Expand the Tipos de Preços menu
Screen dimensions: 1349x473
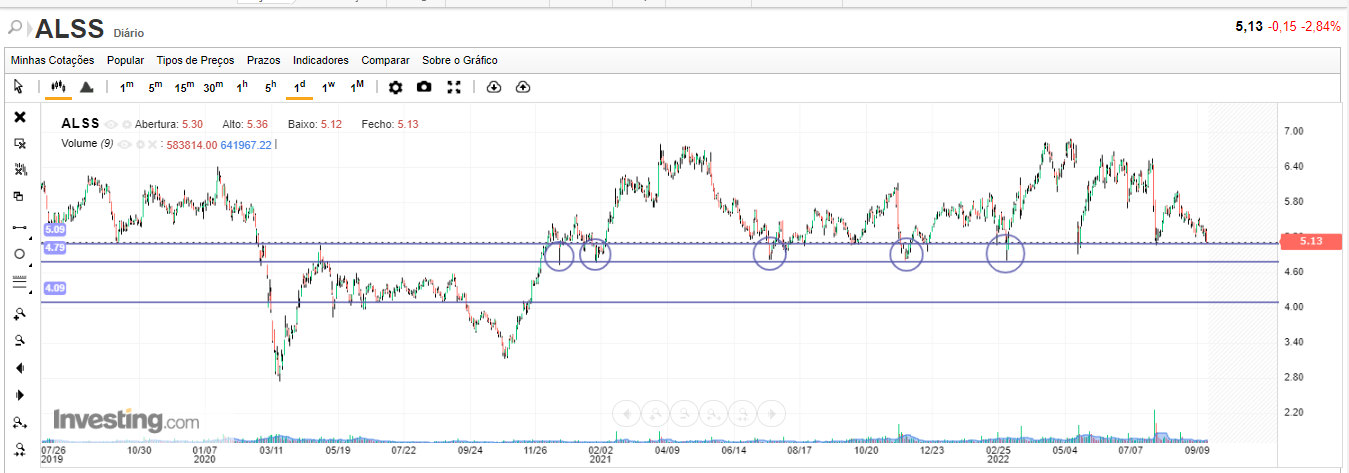(x=195, y=60)
